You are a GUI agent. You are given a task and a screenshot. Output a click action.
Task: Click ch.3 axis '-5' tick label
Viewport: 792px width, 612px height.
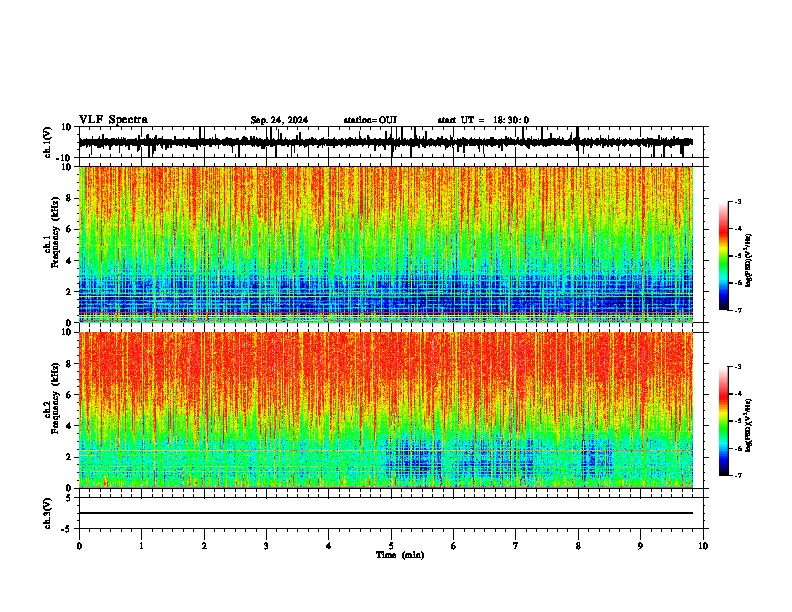click(x=68, y=529)
